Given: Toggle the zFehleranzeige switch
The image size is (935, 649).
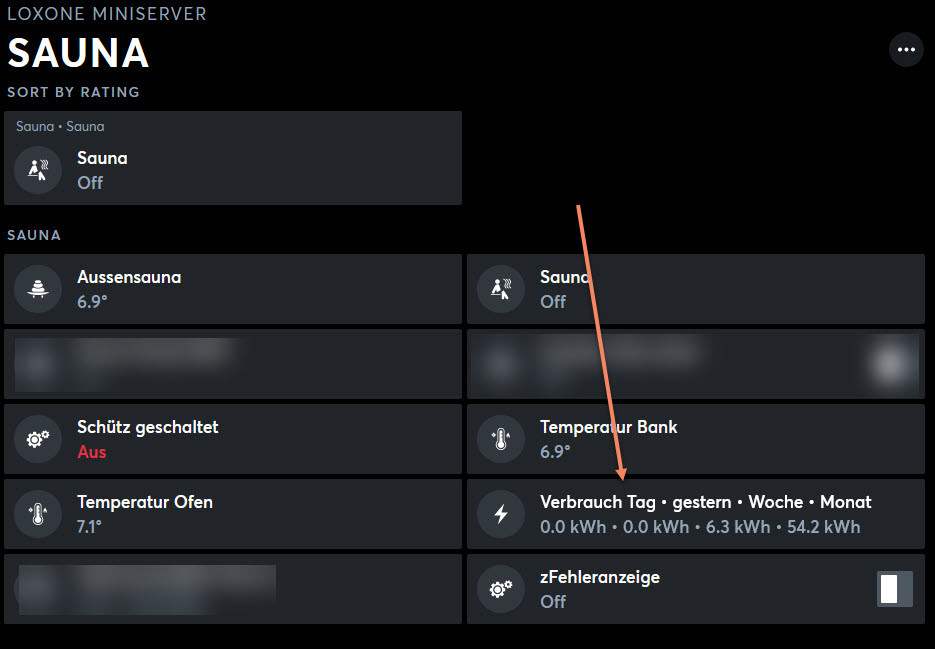Looking at the screenshot, I should click(x=894, y=589).
